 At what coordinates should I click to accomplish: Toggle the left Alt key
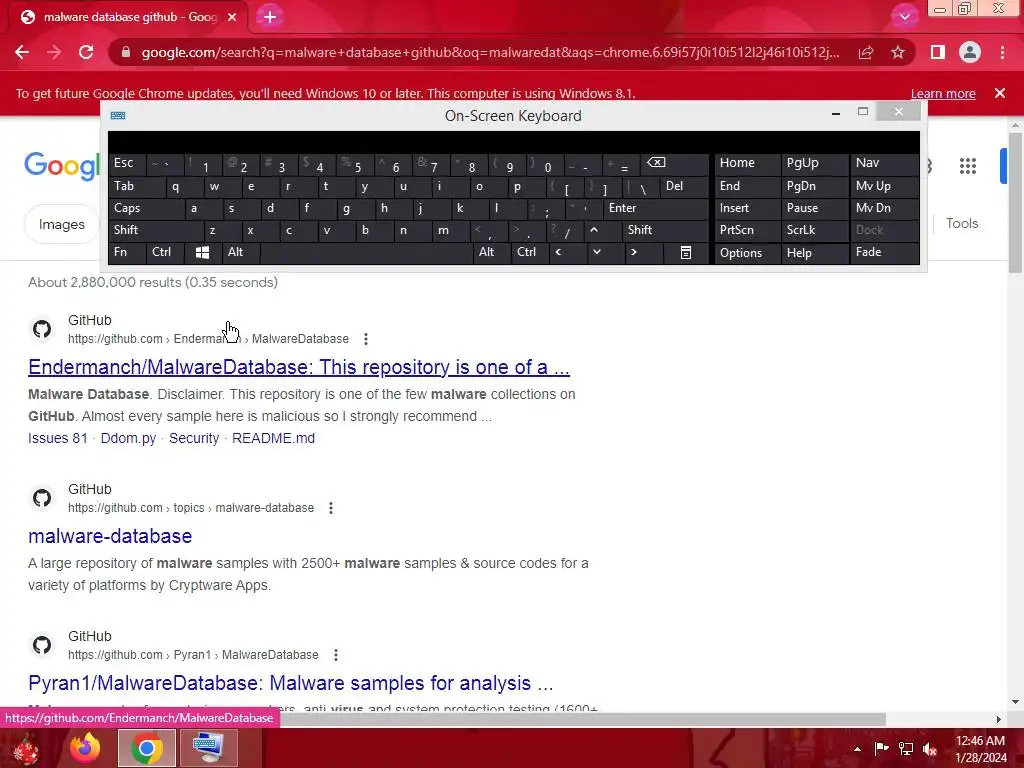pos(241,252)
